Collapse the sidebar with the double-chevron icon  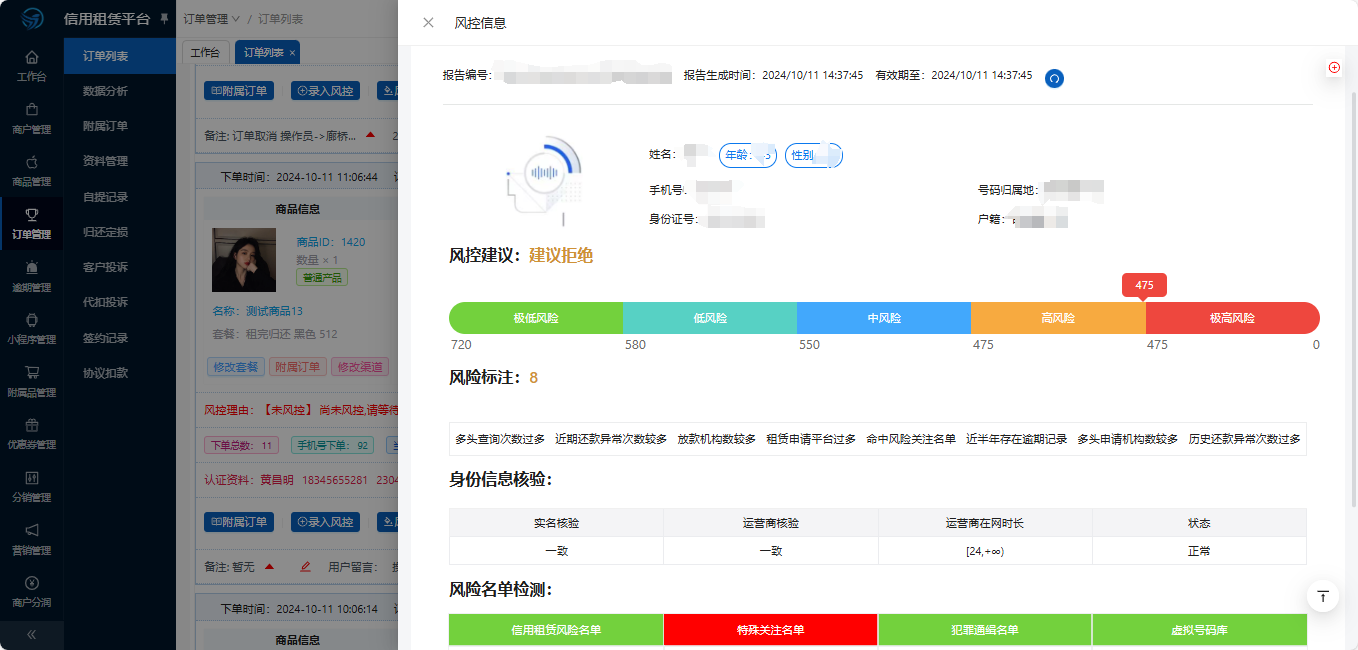coord(32,634)
